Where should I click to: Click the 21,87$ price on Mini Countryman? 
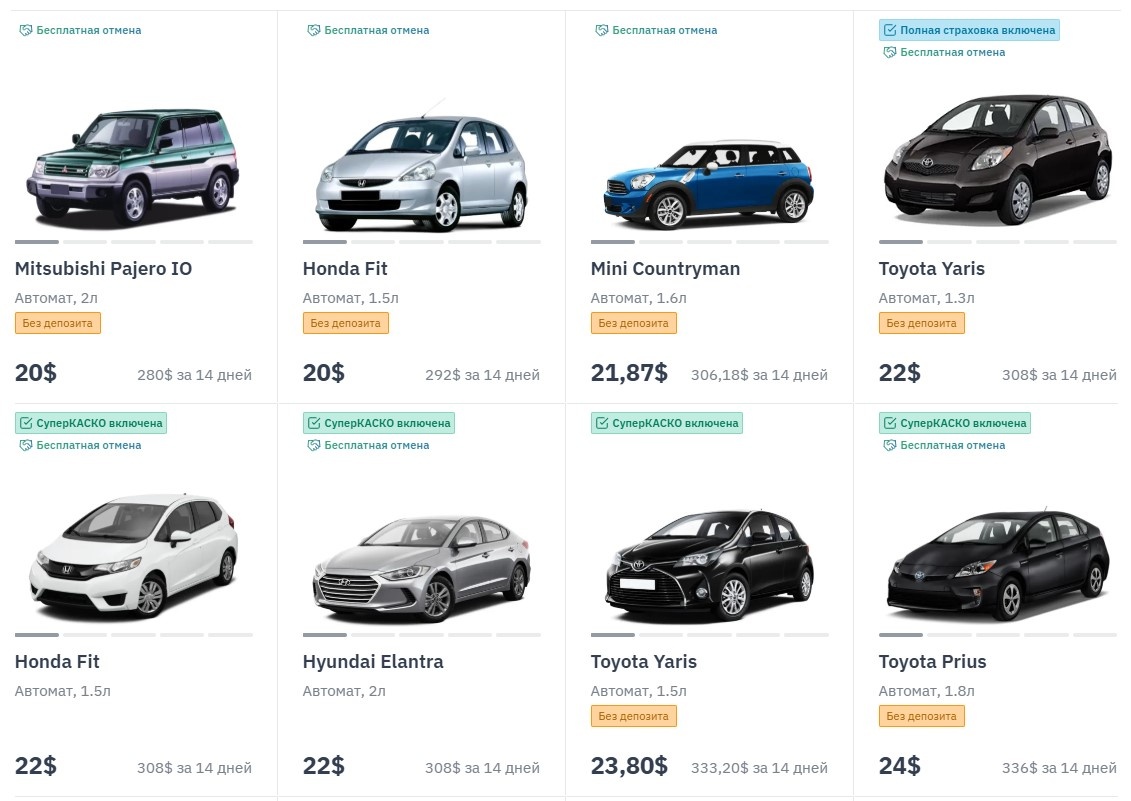(x=629, y=372)
